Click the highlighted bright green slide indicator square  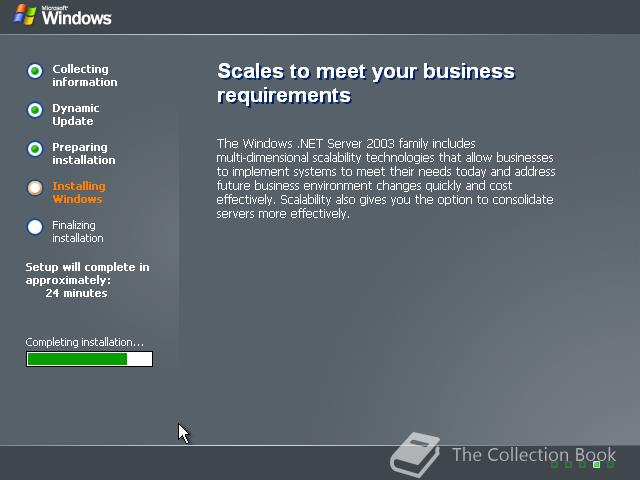[x=596, y=464]
